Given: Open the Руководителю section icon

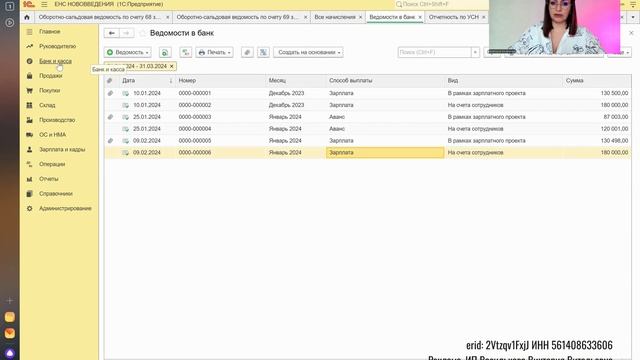Looking at the screenshot, I should point(29,46).
